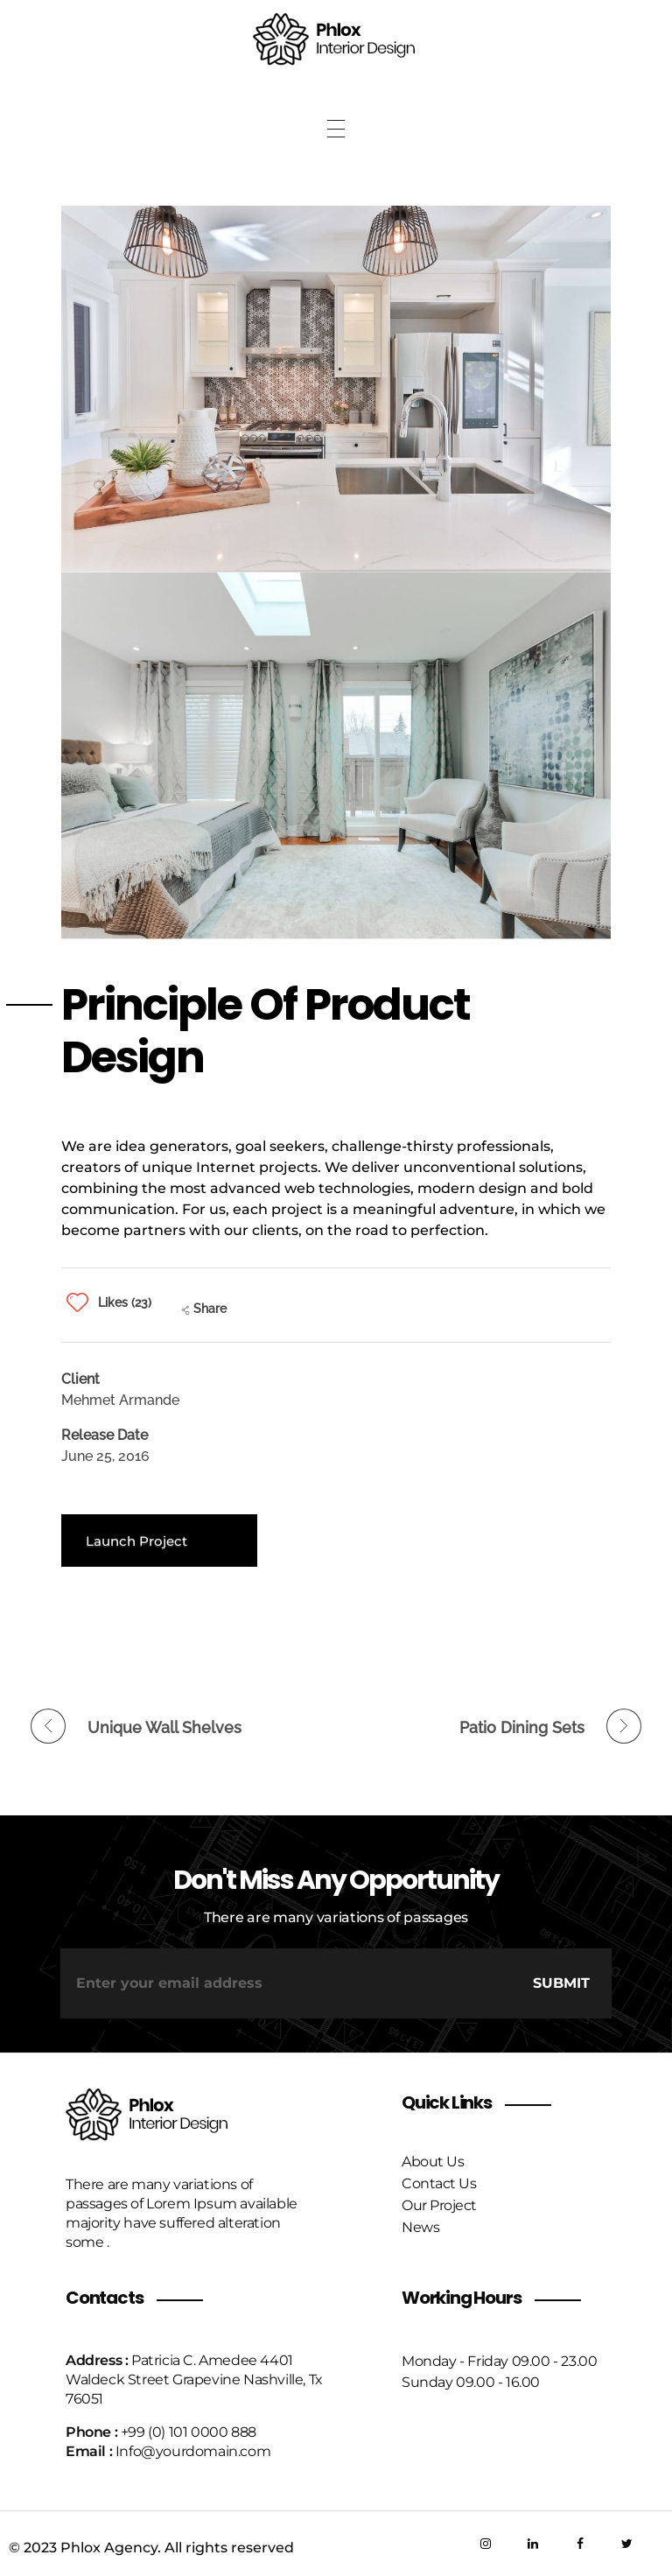Open the bedroom project image
Viewport: 672px width, 2576px height.
336,755
